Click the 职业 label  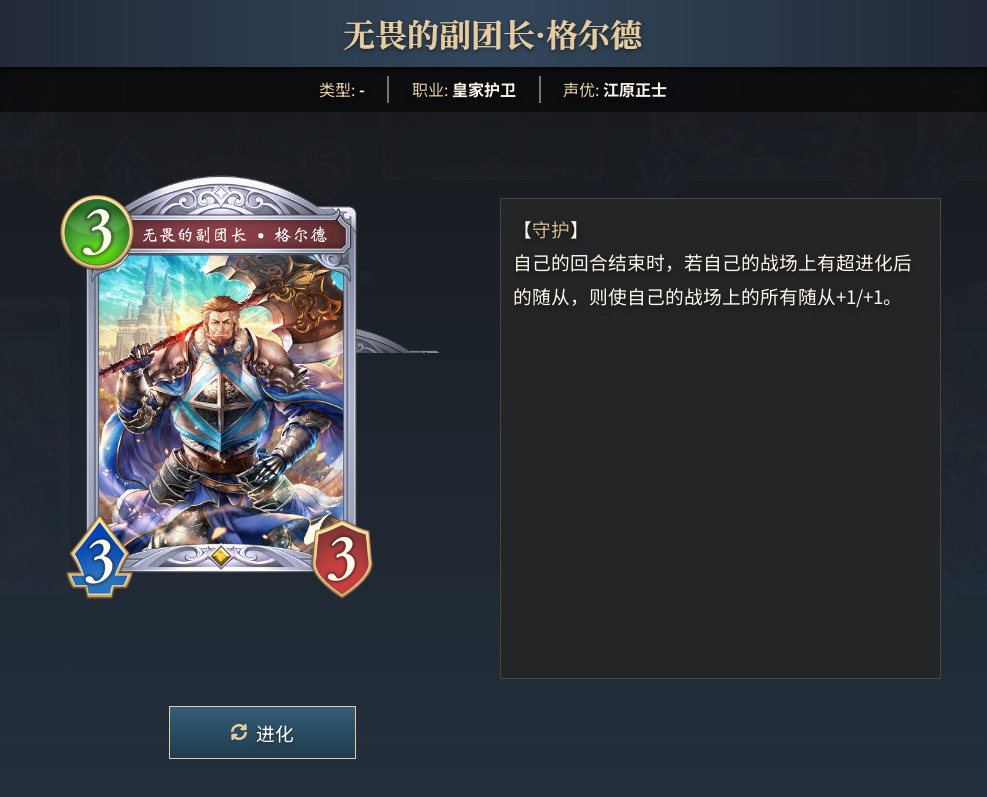pos(429,90)
